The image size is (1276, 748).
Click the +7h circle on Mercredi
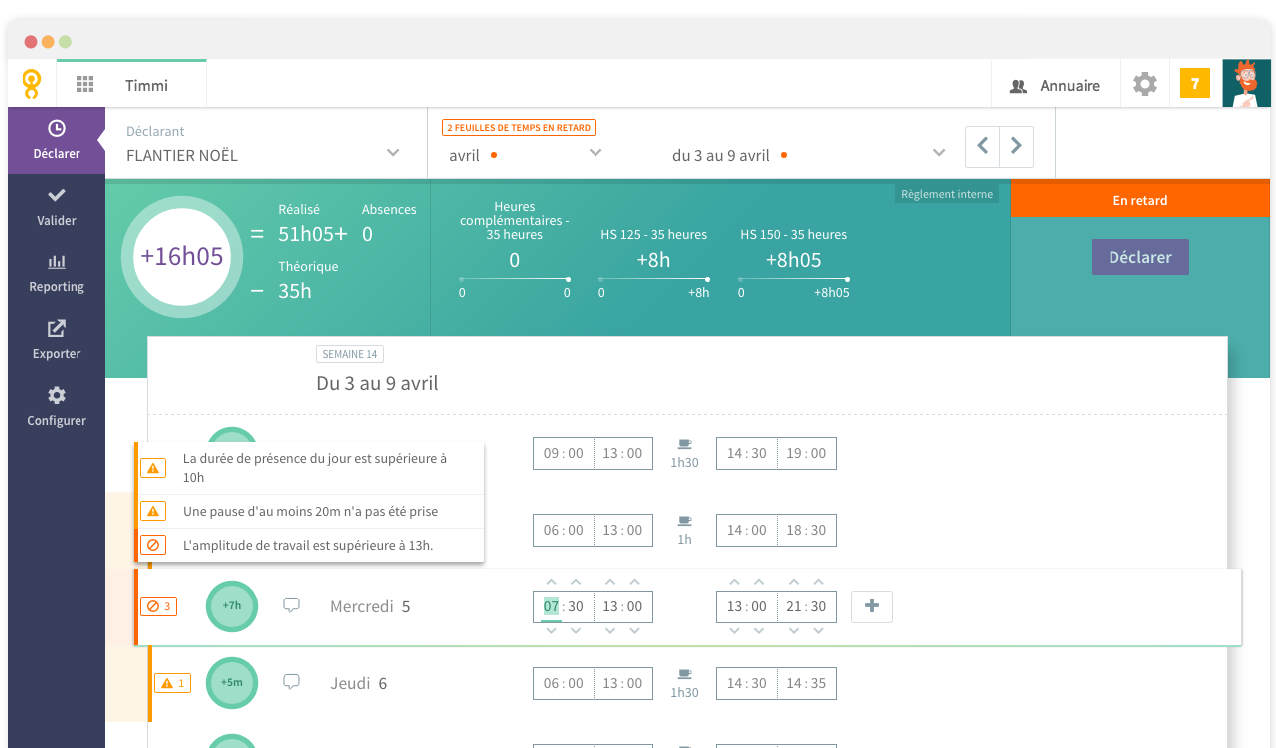coord(232,606)
